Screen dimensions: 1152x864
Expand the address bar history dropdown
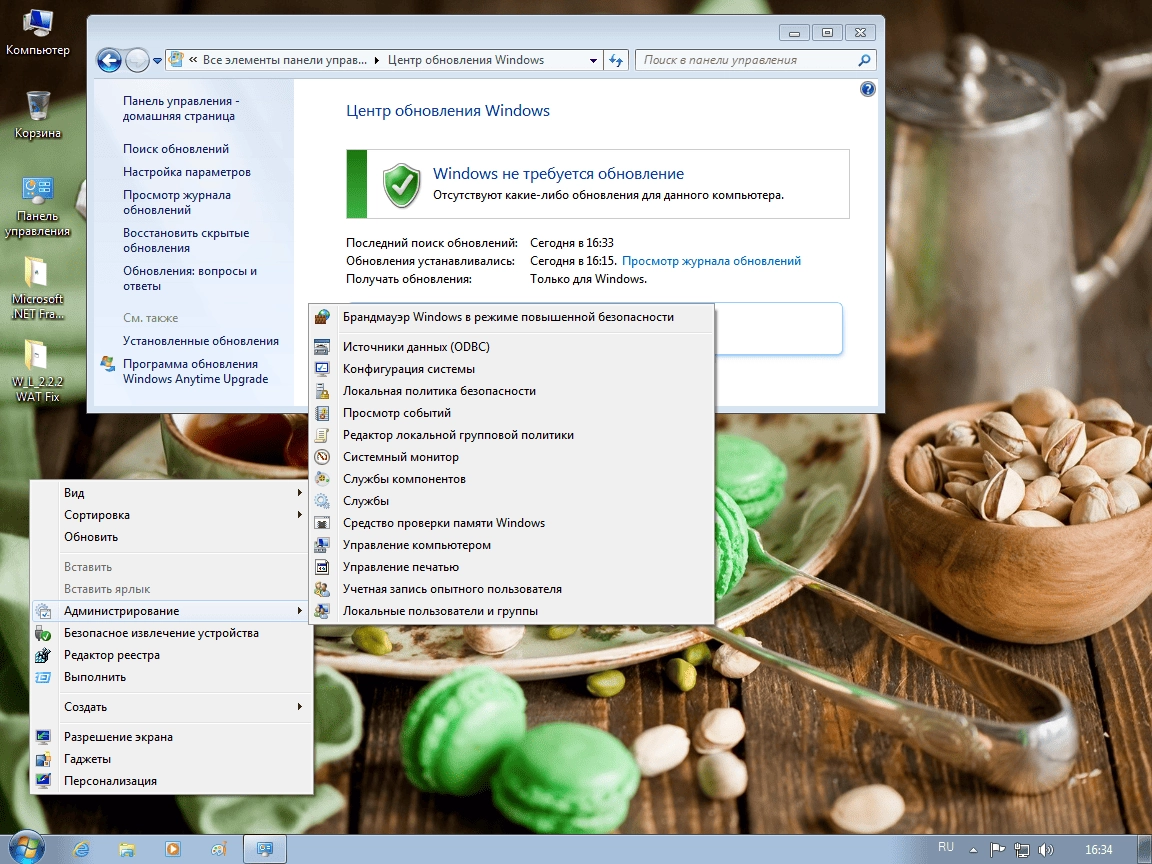[x=593, y=61]
